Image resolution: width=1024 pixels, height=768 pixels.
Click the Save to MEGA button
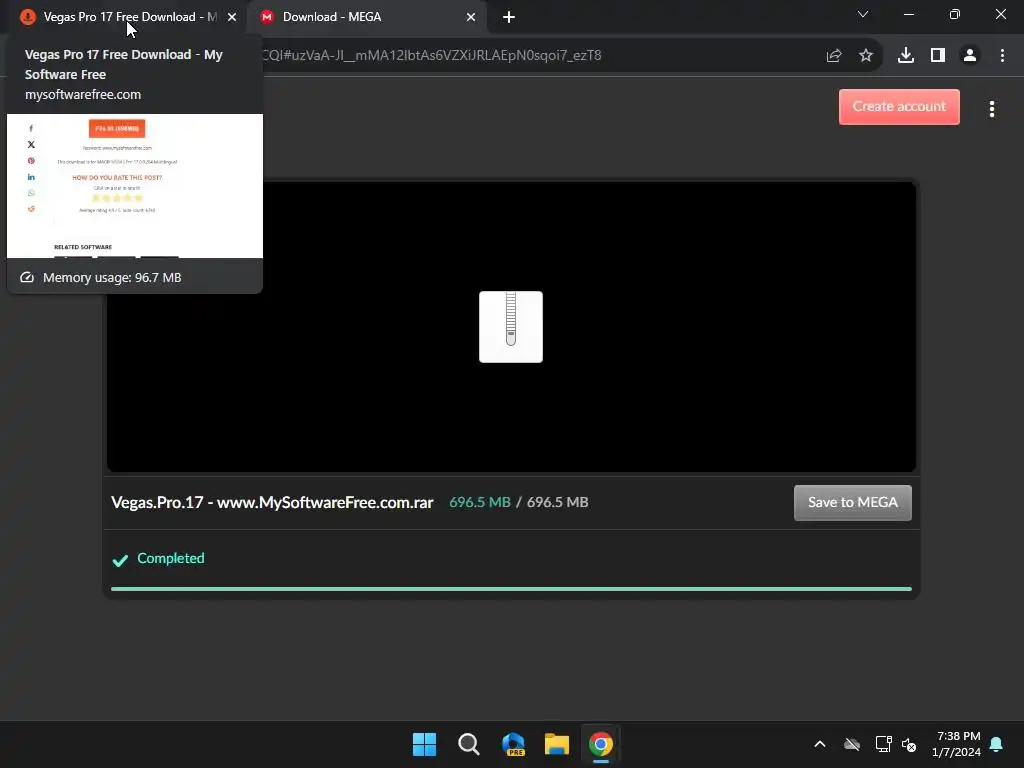853,503
